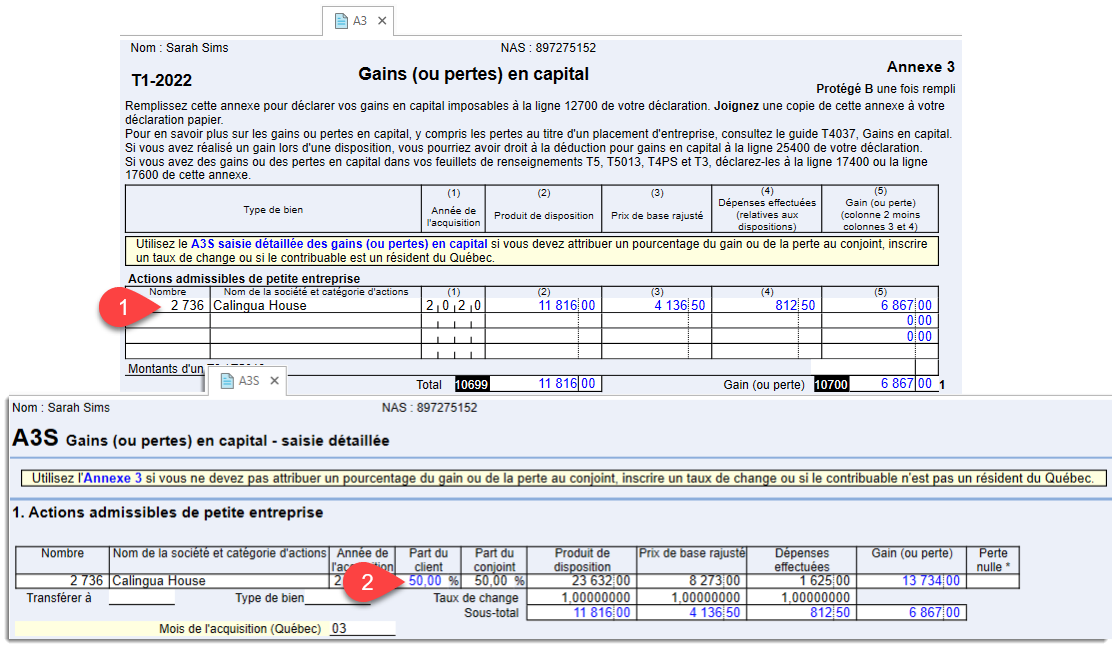Image resolution: width=1112 pixels, height=648 pixels.
Task: Click the Type de bien field in A3S
Action: tap(337, 598)
